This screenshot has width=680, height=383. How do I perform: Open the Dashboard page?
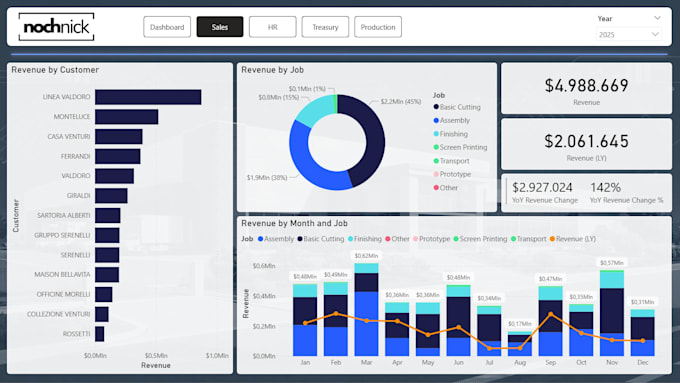tap(167, 27)
